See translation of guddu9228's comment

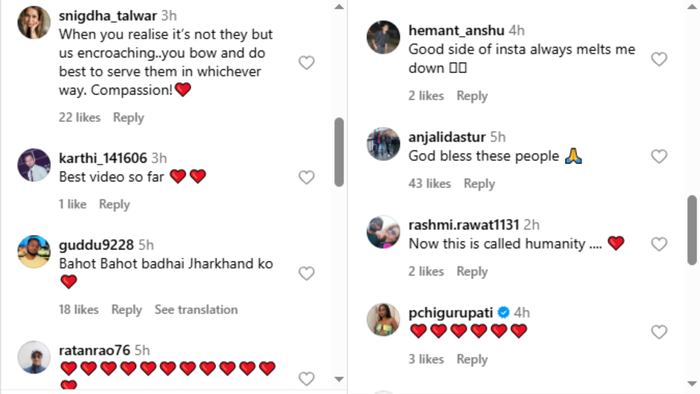pyautogui.click(x=196, y=310)
